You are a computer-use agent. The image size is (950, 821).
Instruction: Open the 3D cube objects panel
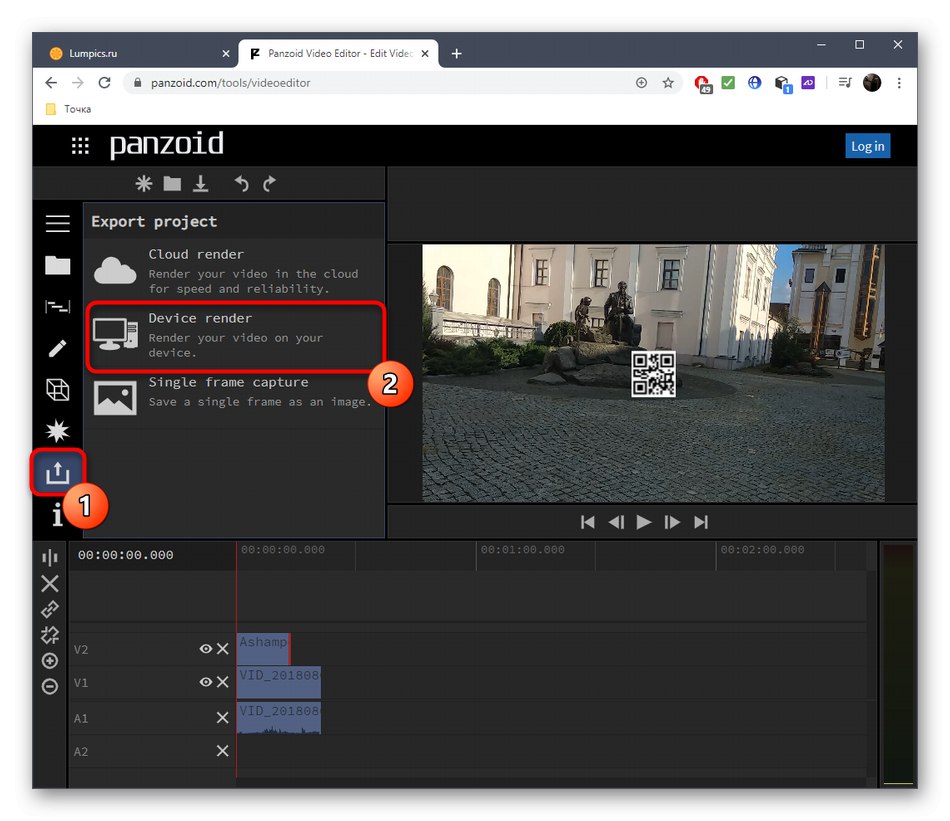[57, 390]
